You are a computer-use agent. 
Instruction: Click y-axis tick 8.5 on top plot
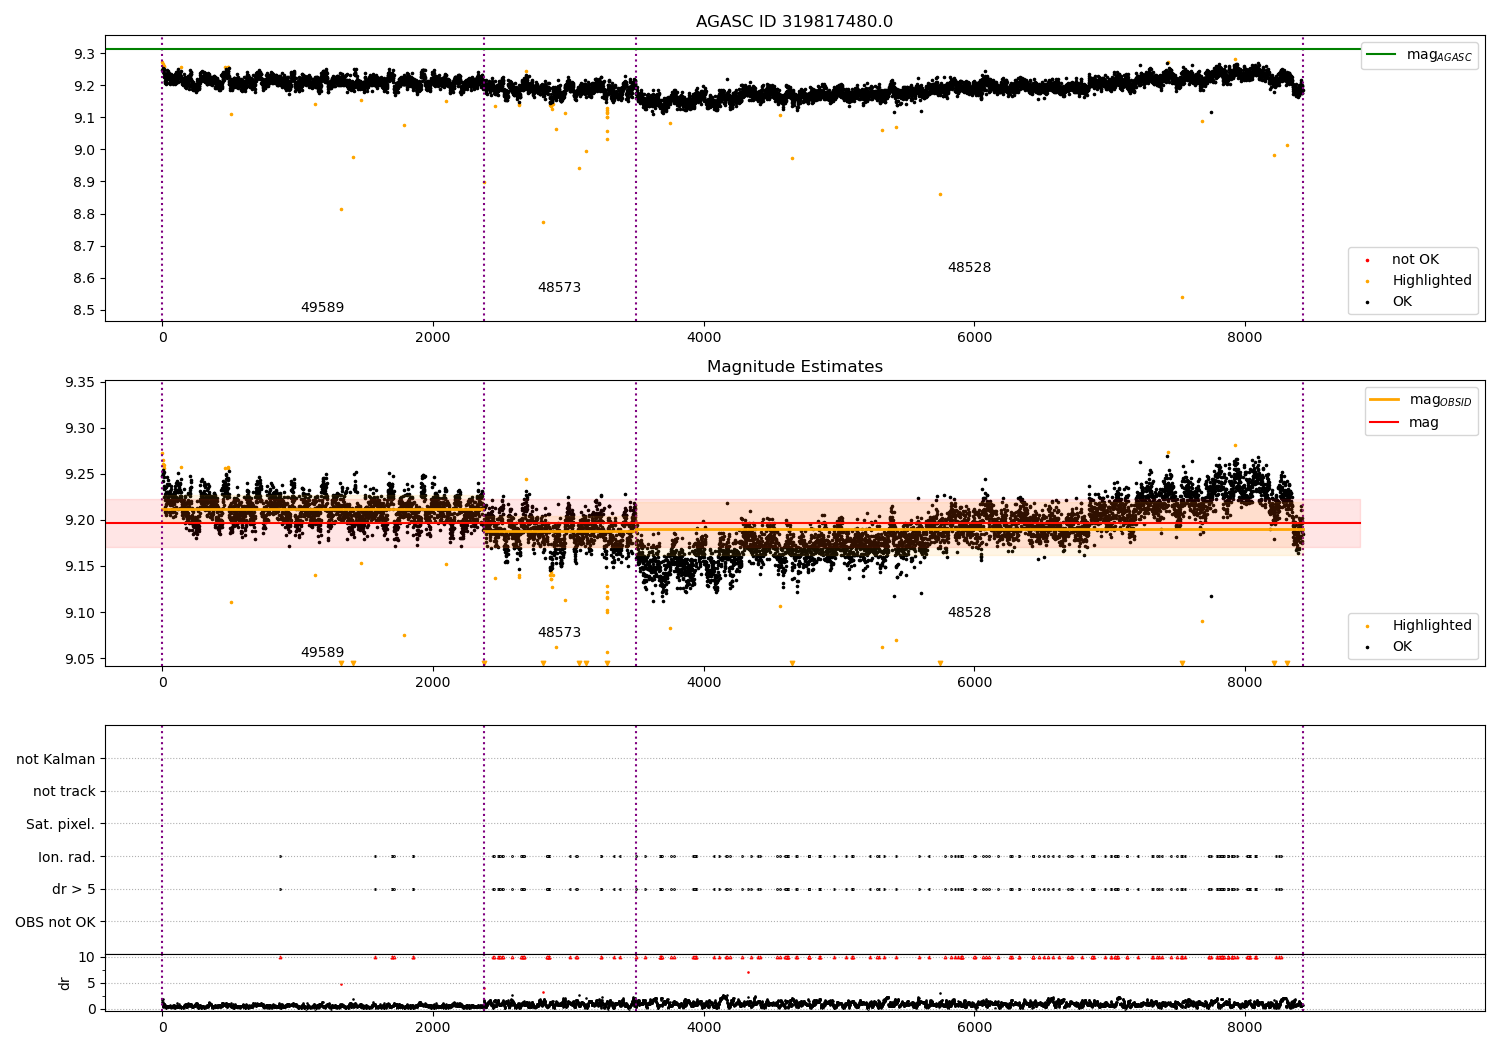86,311
